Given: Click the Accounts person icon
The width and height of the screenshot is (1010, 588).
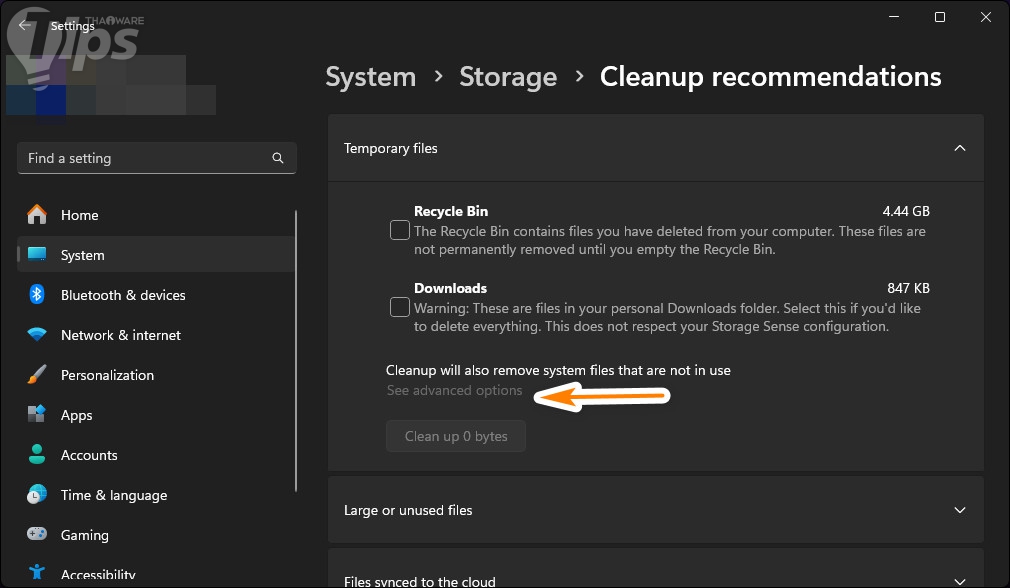Looking at the screenshot, I should tap(37, 455).
